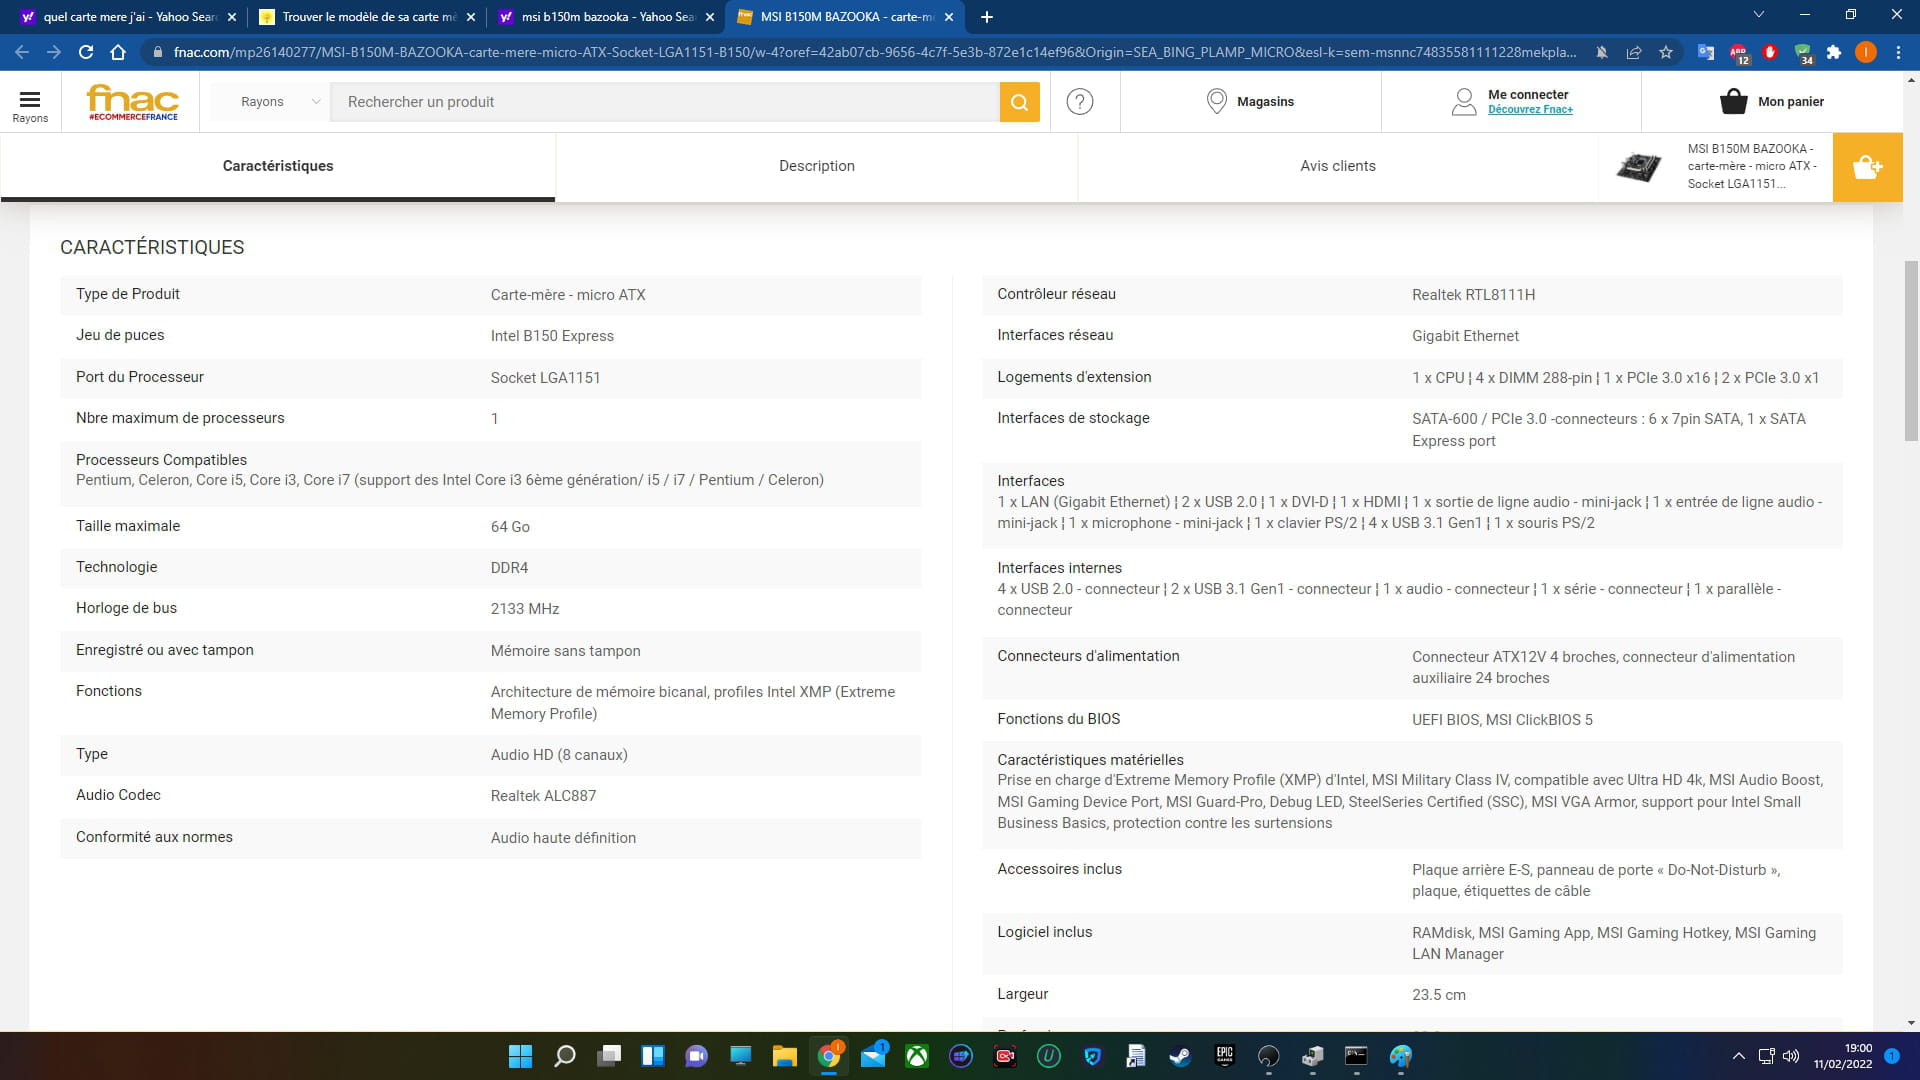
Task: Click the Intel B150 Express value
Action: (x=552, y=336)
